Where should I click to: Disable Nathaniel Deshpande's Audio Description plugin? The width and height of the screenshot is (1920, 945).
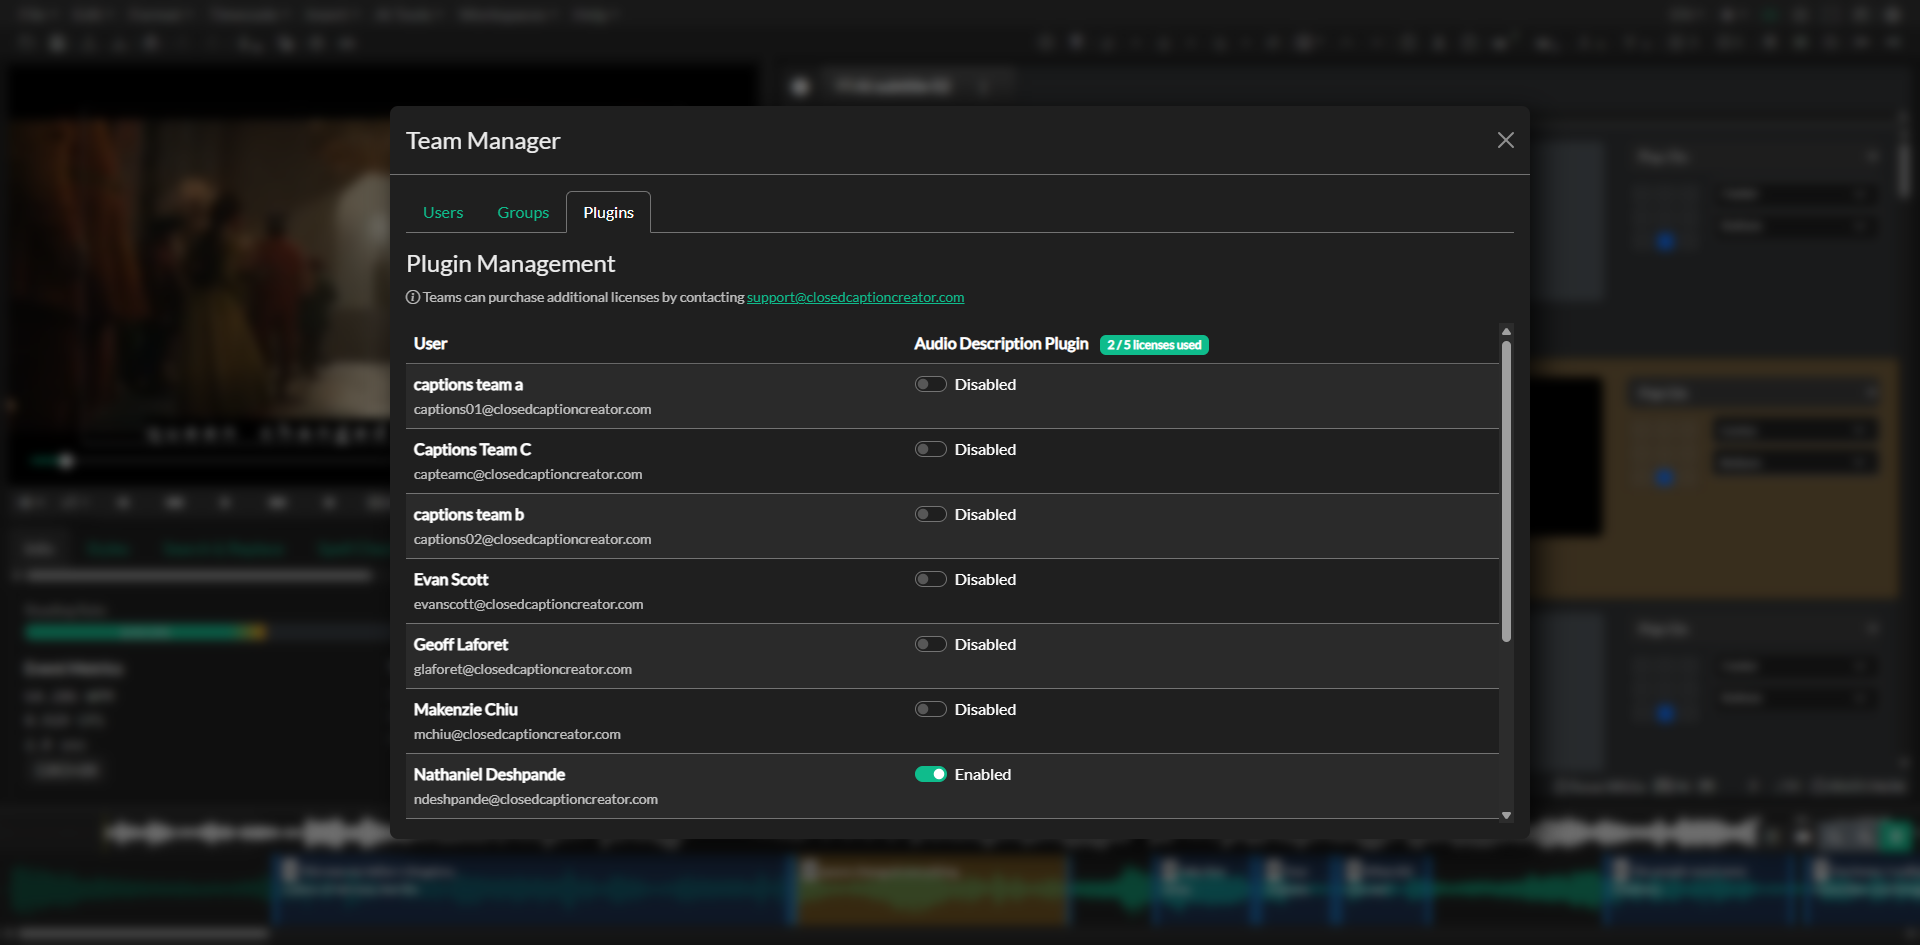pos(931,773)
